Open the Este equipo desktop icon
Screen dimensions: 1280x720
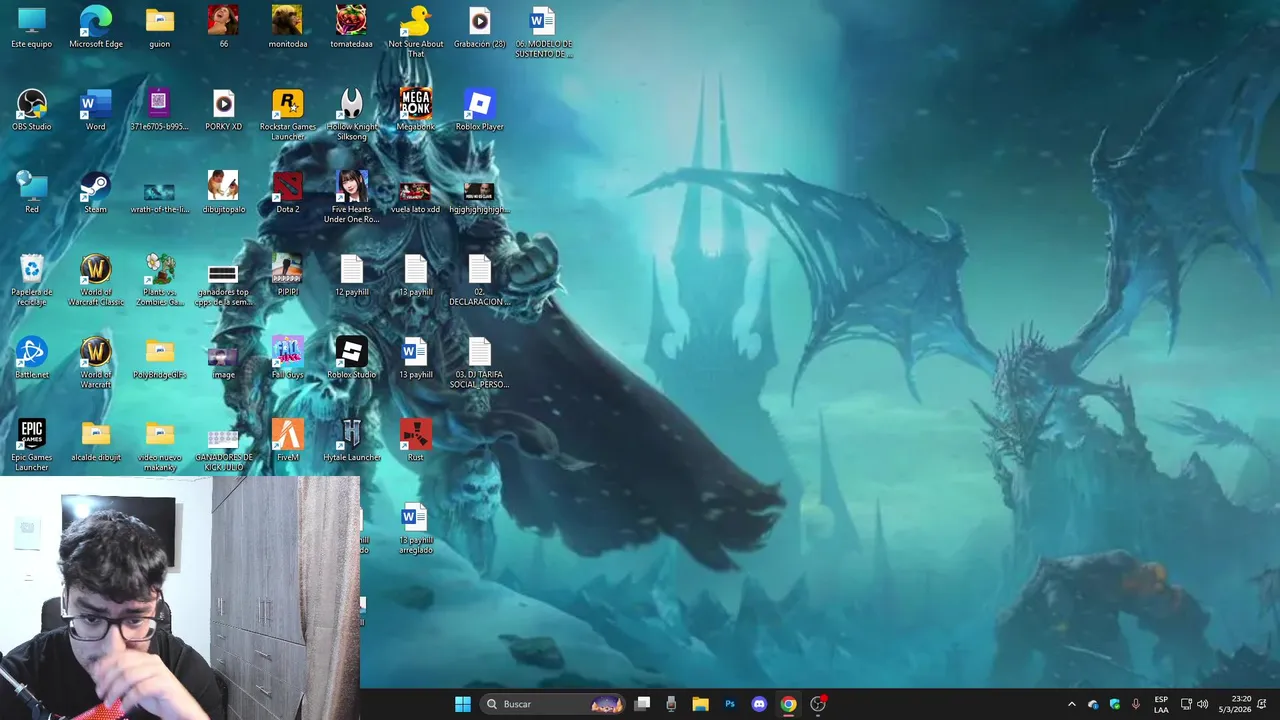(x=32, y=28)
